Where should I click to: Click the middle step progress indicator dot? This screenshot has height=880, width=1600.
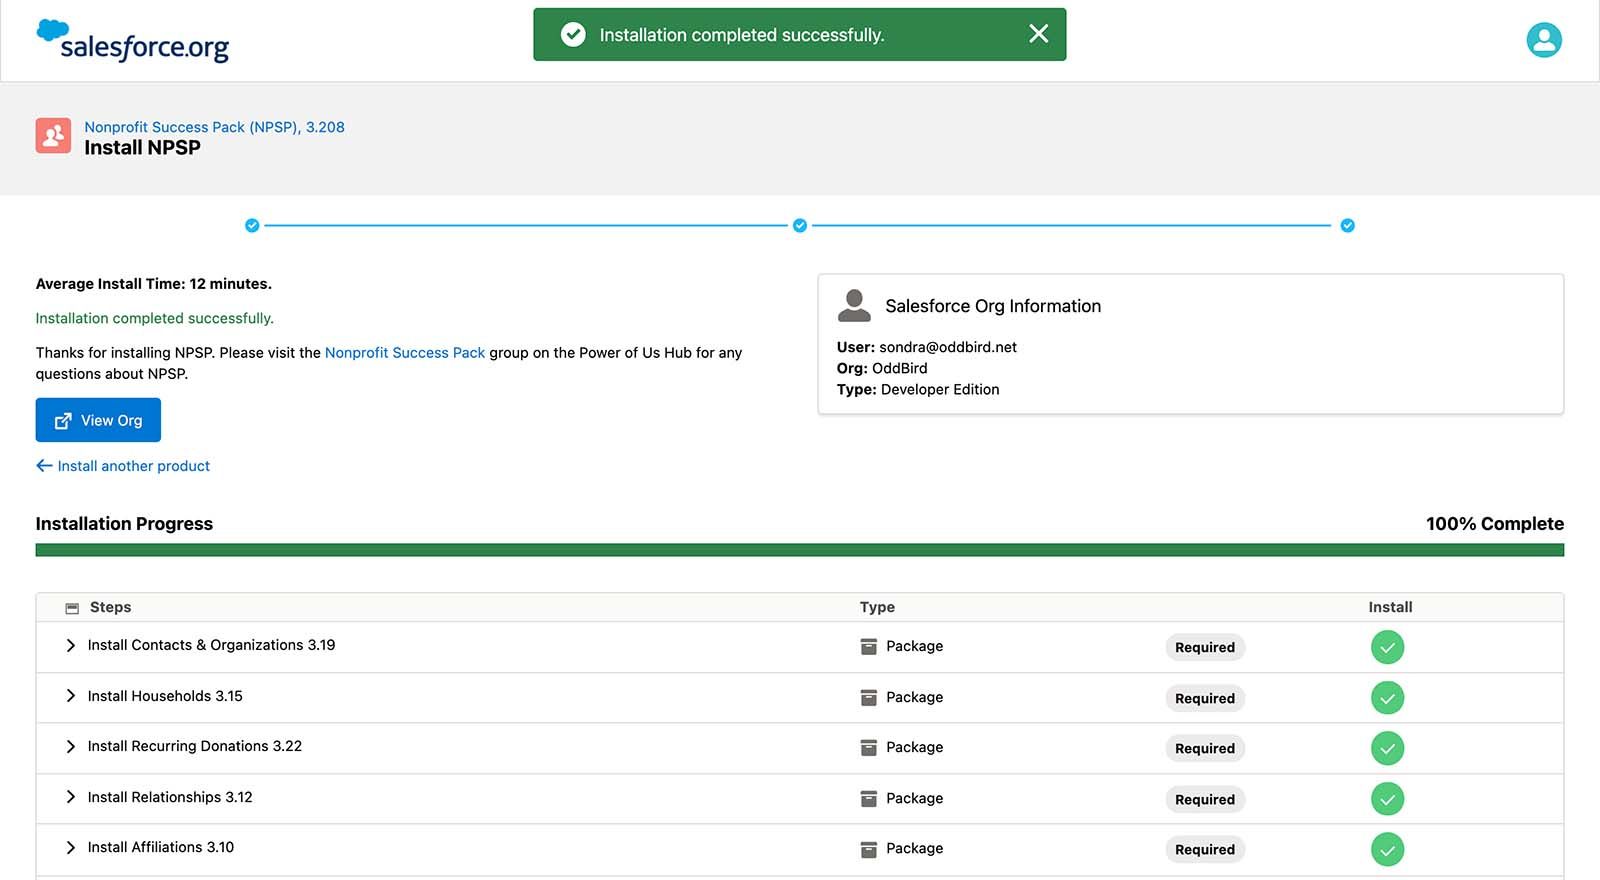[799, 226]
